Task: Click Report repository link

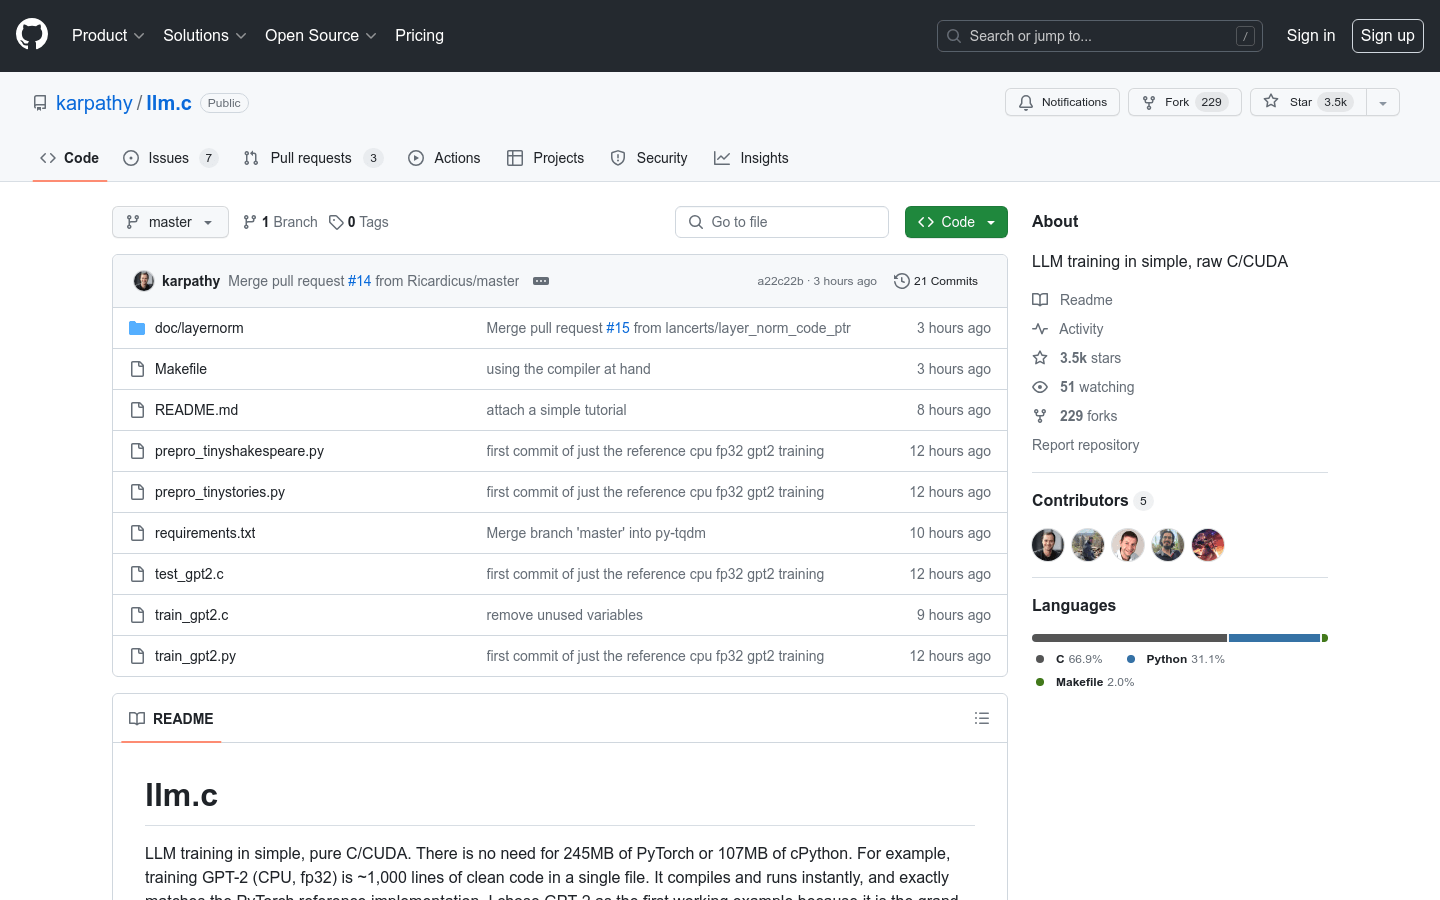Action: [1085, 445]
